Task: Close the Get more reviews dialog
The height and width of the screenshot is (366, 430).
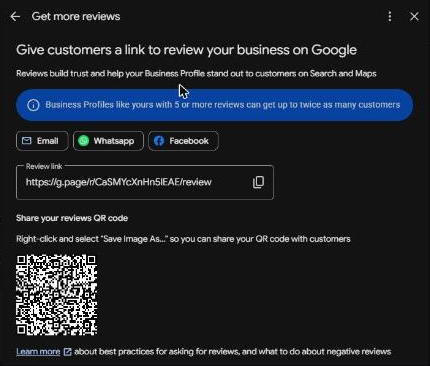Action: pyautogui.click(x=414, y=16)
